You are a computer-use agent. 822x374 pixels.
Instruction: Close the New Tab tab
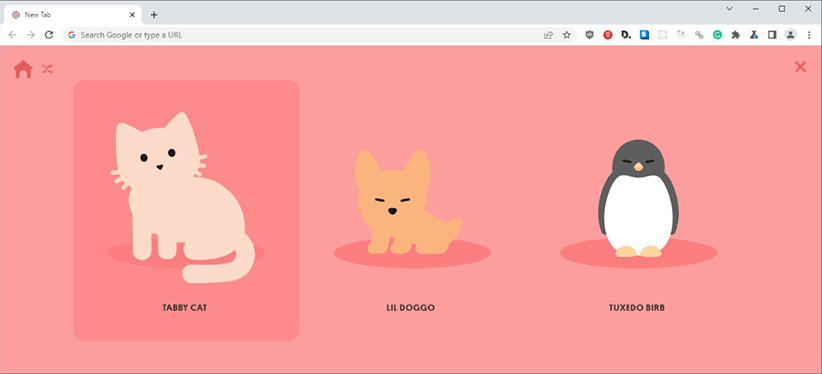[132, 15]
